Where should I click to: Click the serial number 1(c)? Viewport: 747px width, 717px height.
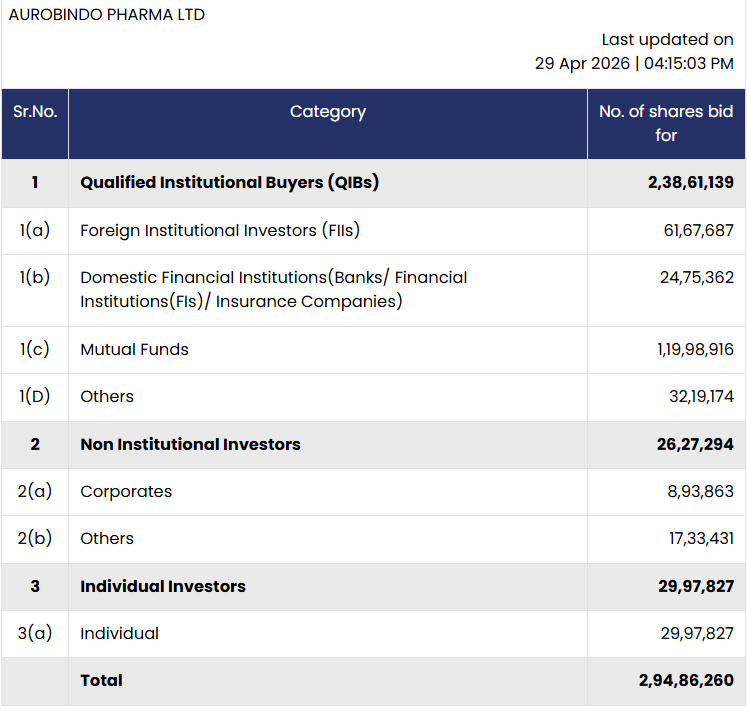pos(35,350)
